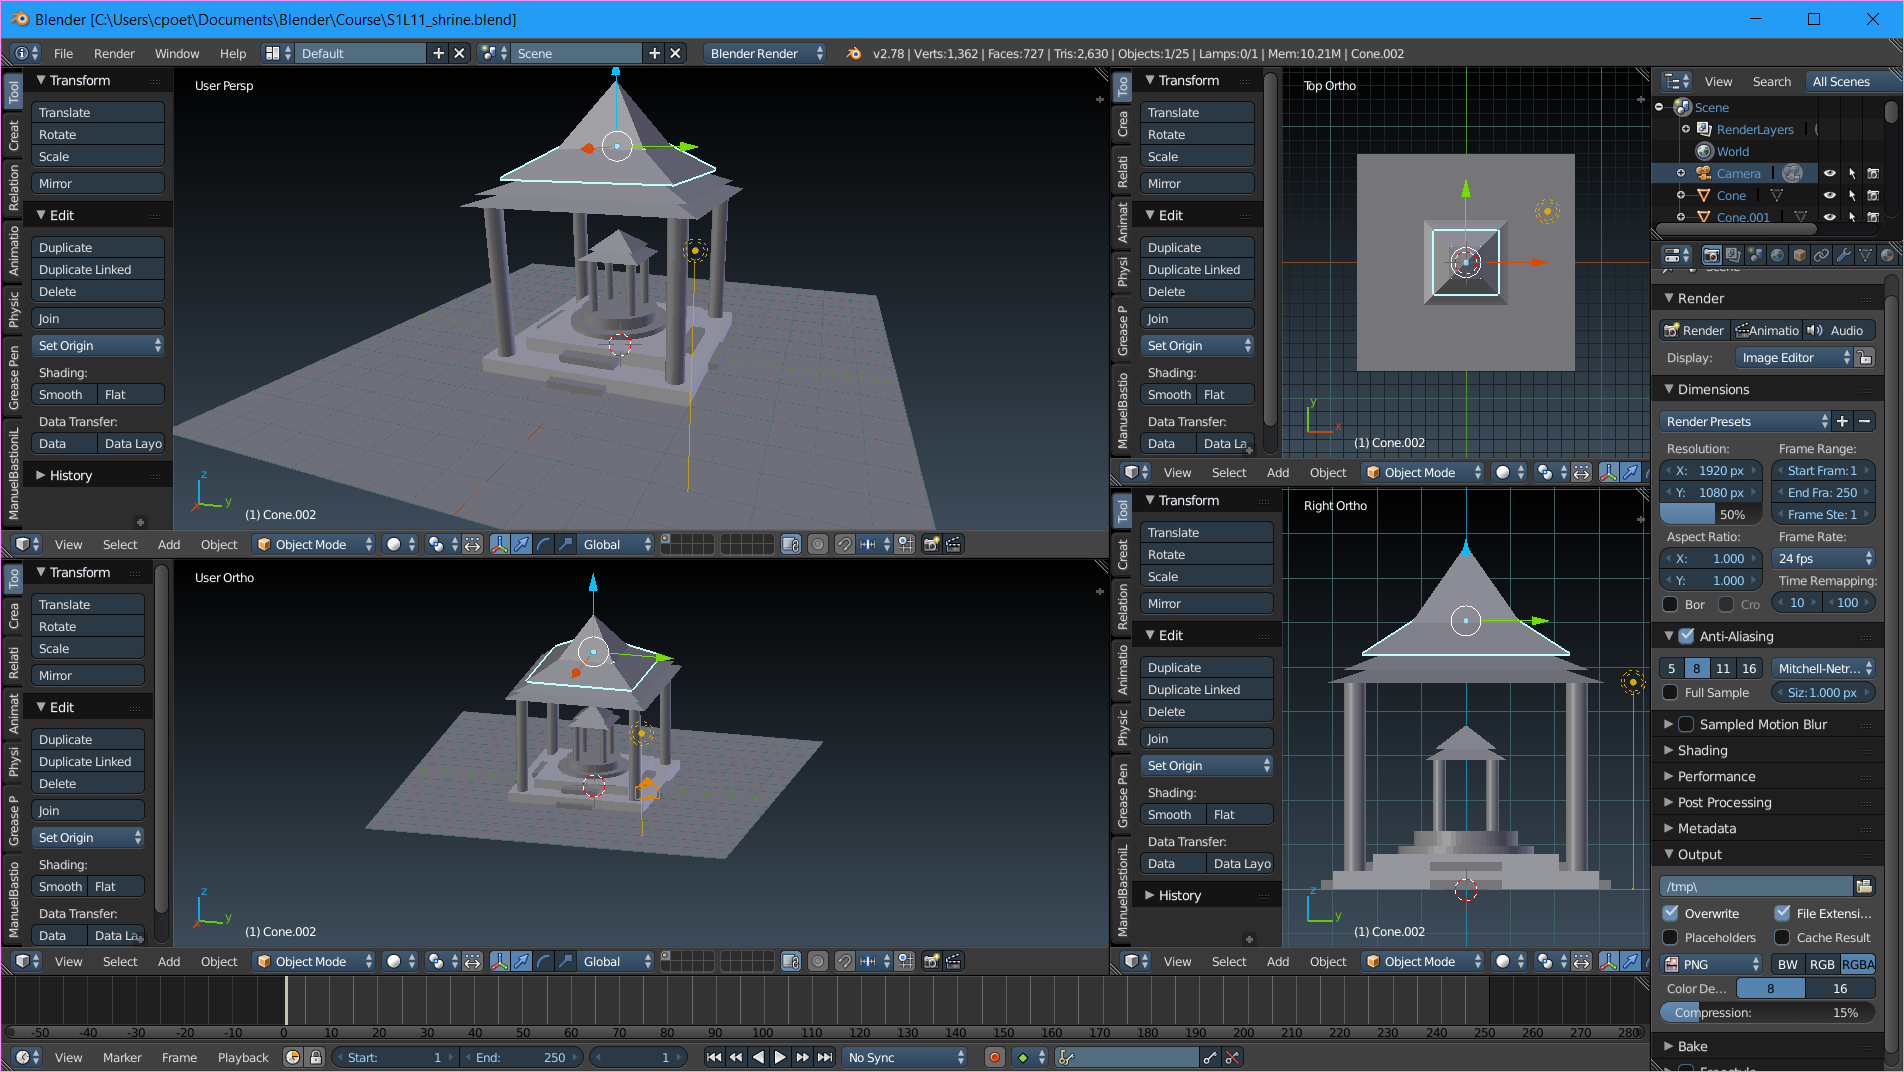The image size is (1904, 1072).
Task: Click Translate button in User Persp tool shelf
Action: click(x=98, y=112)
